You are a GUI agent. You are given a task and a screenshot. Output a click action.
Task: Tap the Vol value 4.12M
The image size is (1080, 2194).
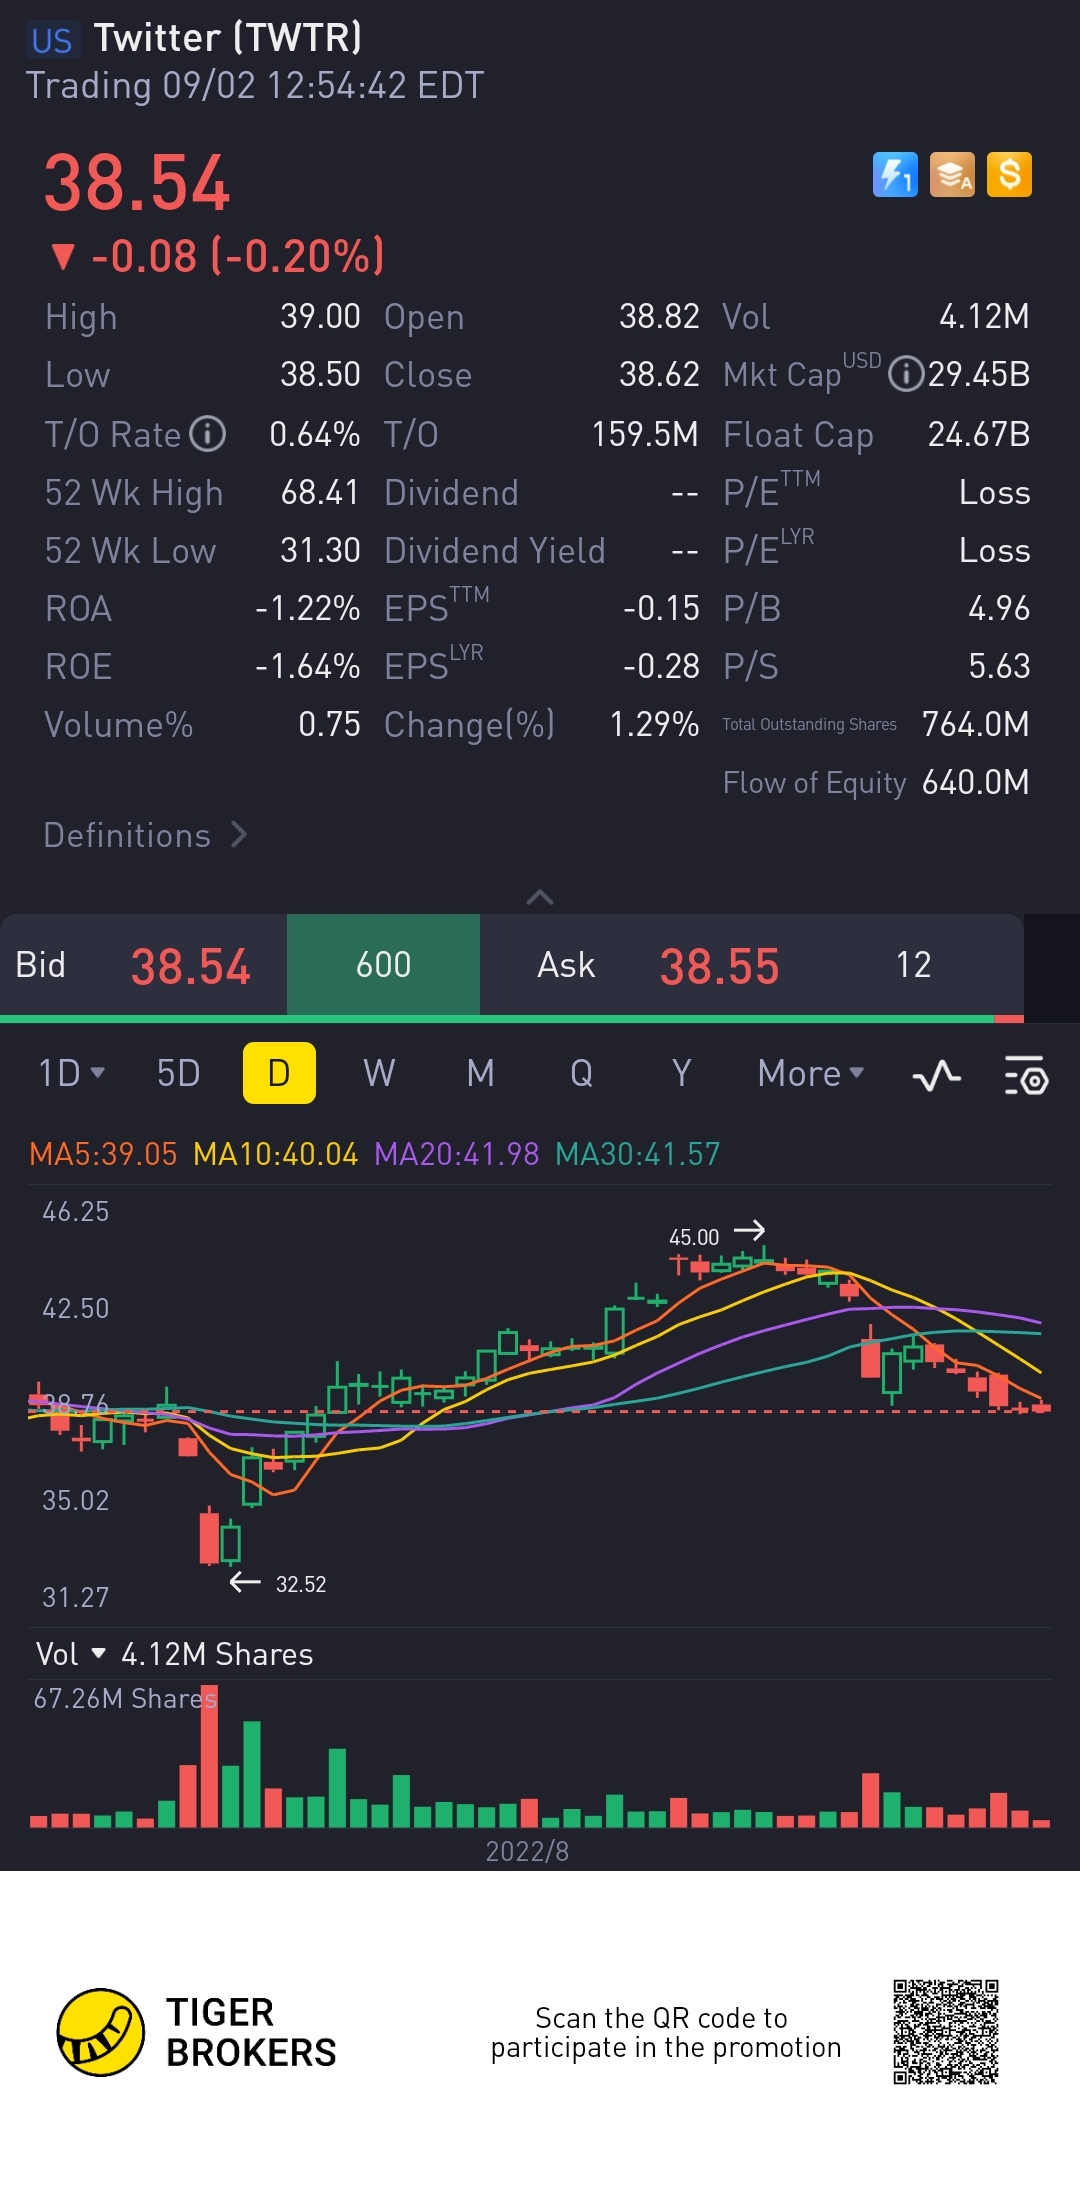pyautogui.click(x=984, y=316)
